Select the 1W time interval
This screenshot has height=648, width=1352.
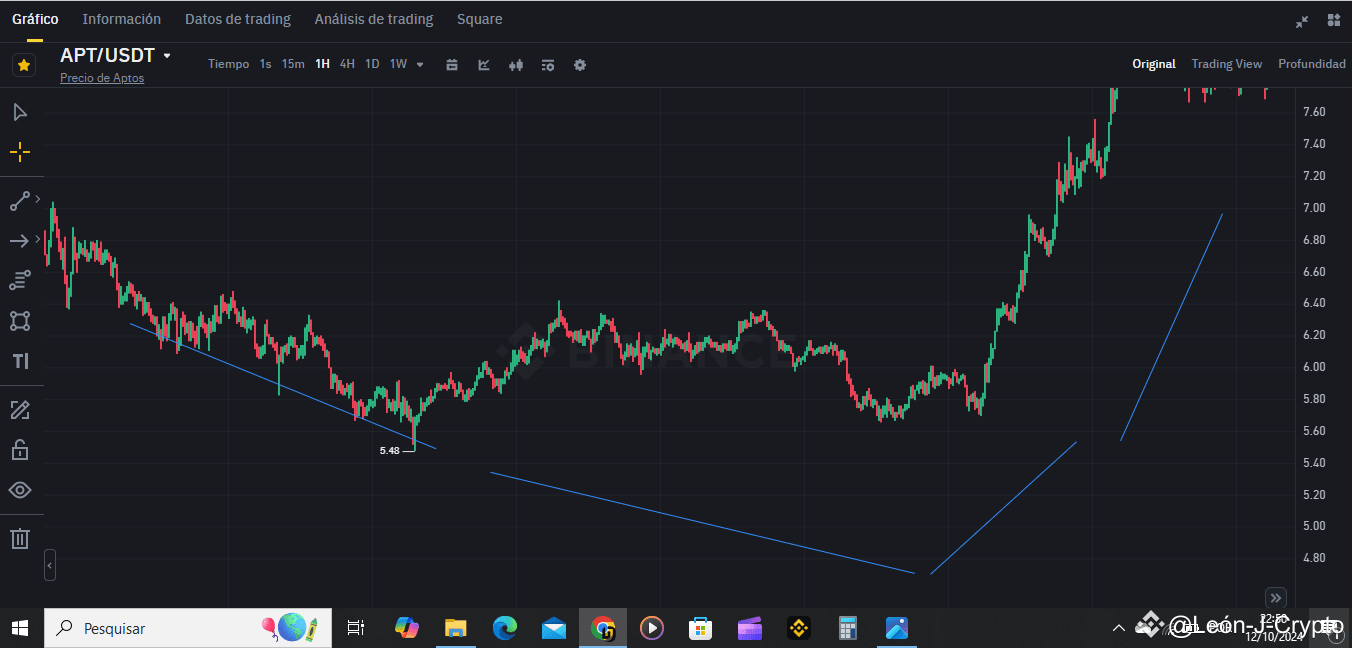pos(398,64)
